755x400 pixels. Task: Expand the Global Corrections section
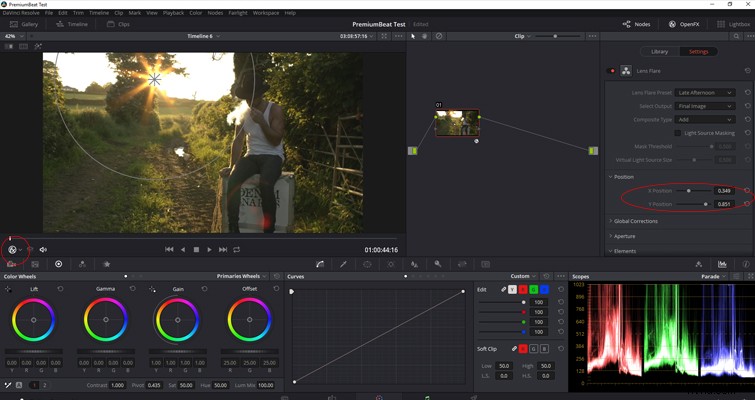(x=634, y=221)
